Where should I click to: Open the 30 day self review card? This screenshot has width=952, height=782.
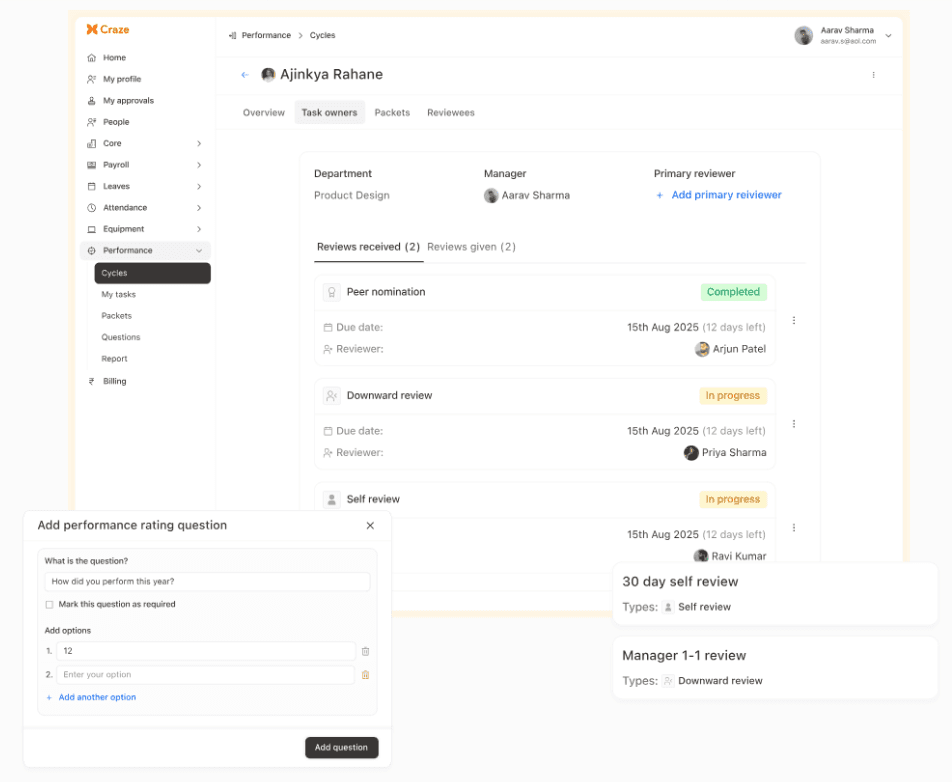775,593
